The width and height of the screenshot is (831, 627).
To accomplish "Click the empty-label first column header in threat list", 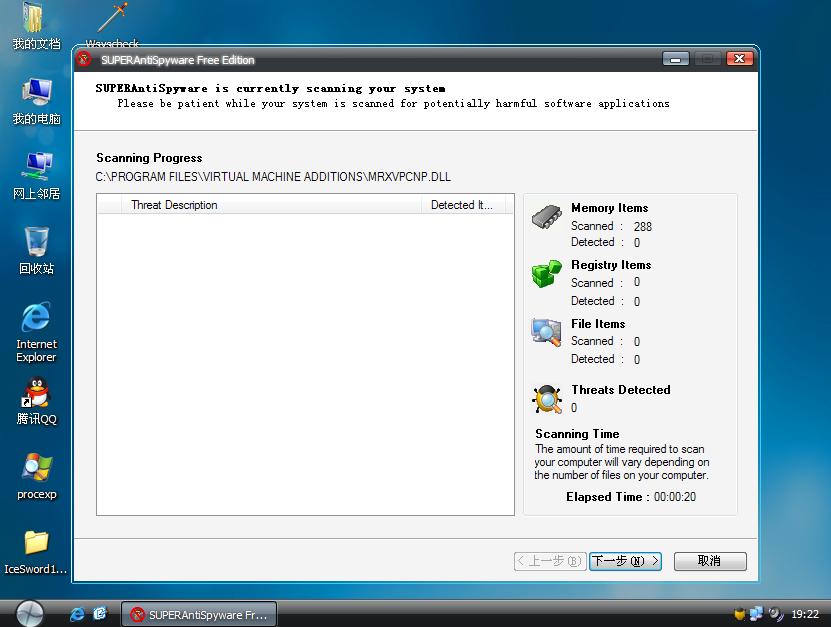I will [x=110, y=205].
